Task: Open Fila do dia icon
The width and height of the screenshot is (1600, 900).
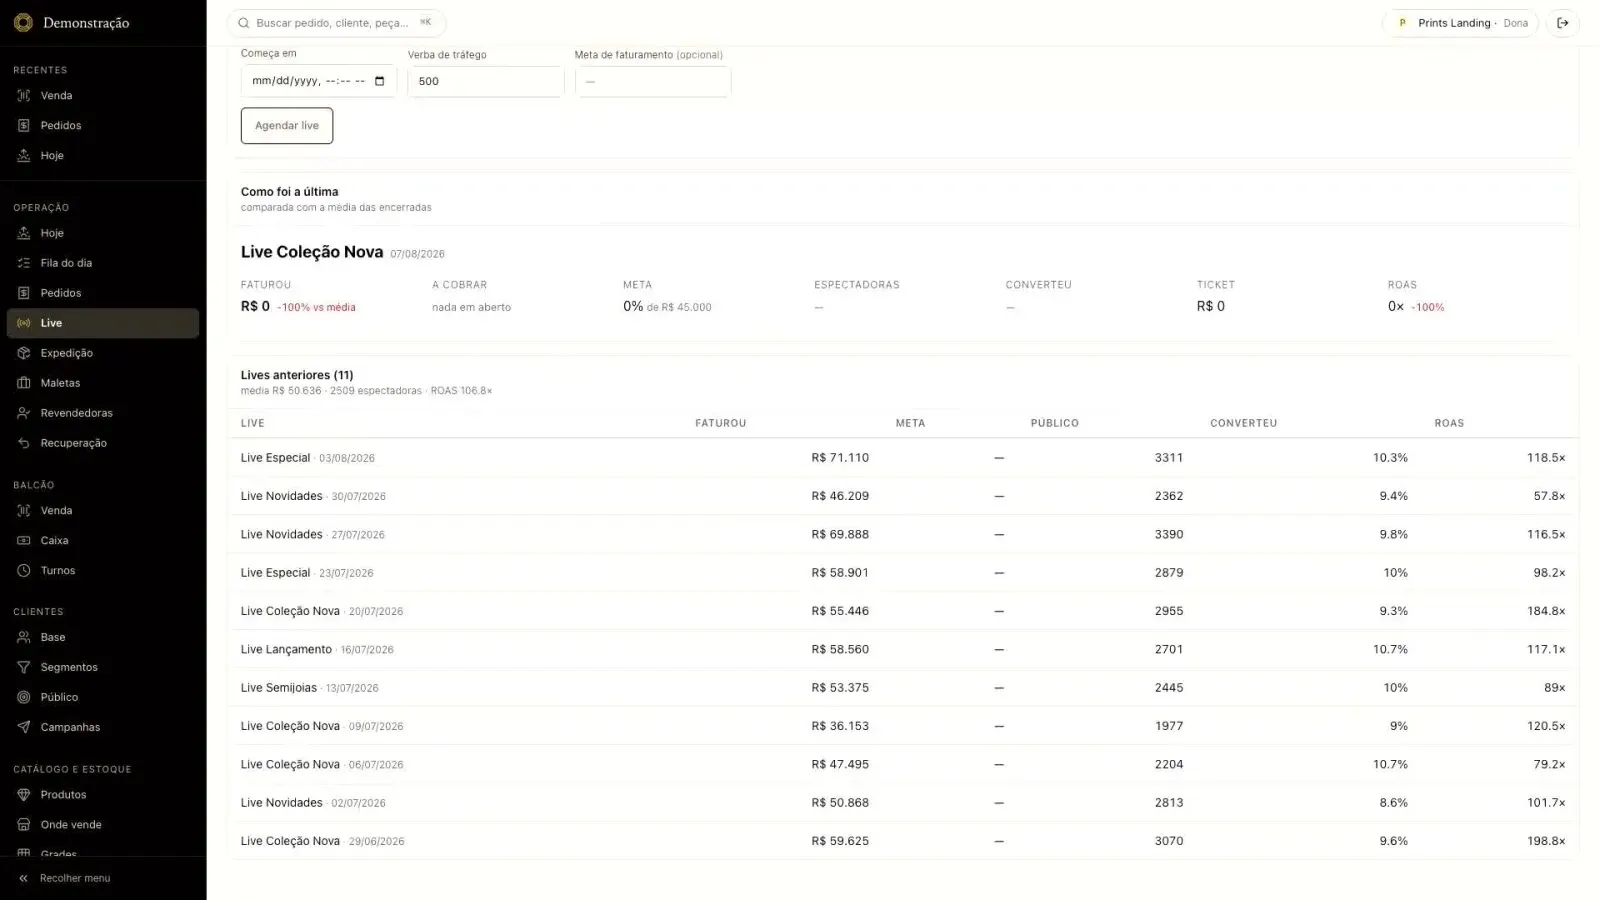Action: pos(24,263)
